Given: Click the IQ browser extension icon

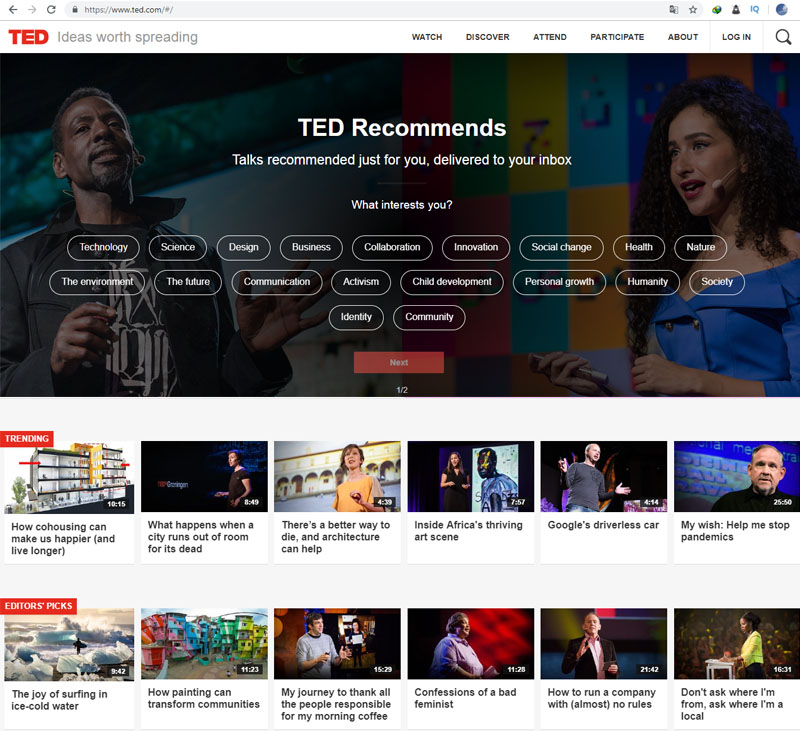Looking at the screenshot, I should 755,9.
